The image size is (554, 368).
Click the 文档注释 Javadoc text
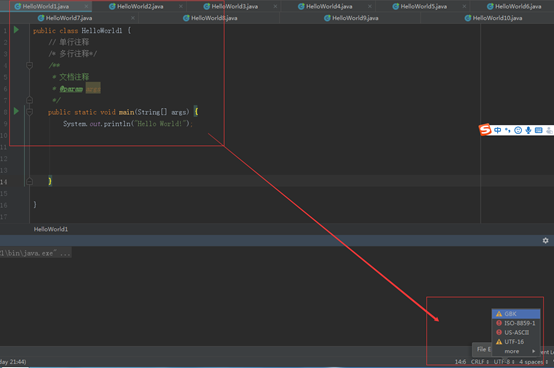tap(74, 77)
